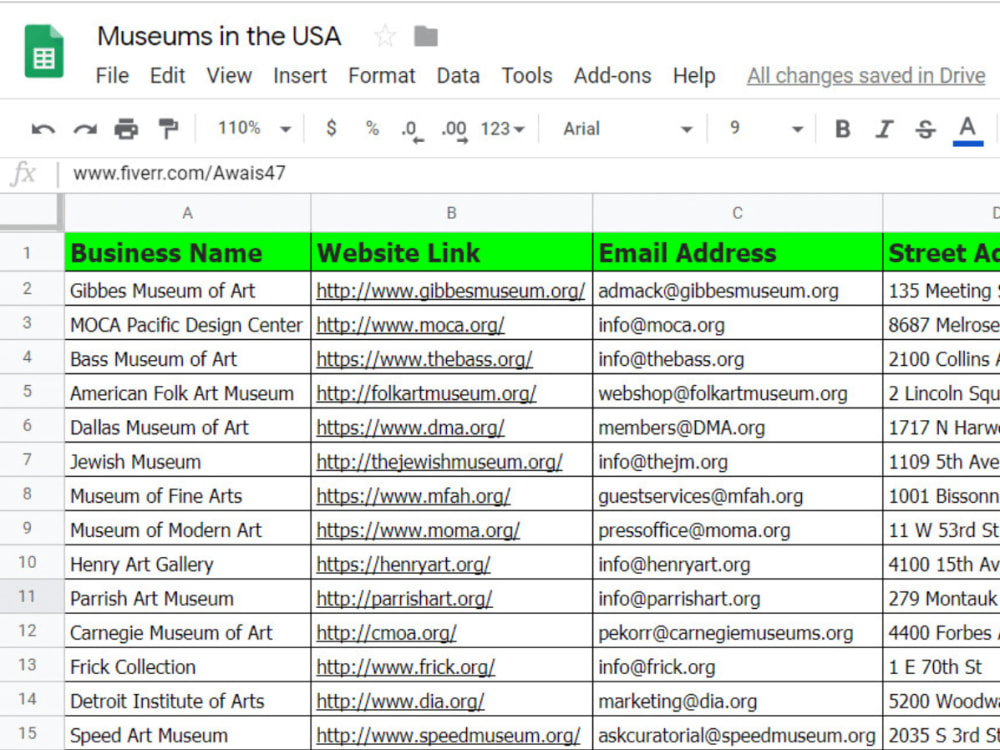The image size is (1000, 750).
Task: Select the Business Name header cell
Action: [188, 253]
